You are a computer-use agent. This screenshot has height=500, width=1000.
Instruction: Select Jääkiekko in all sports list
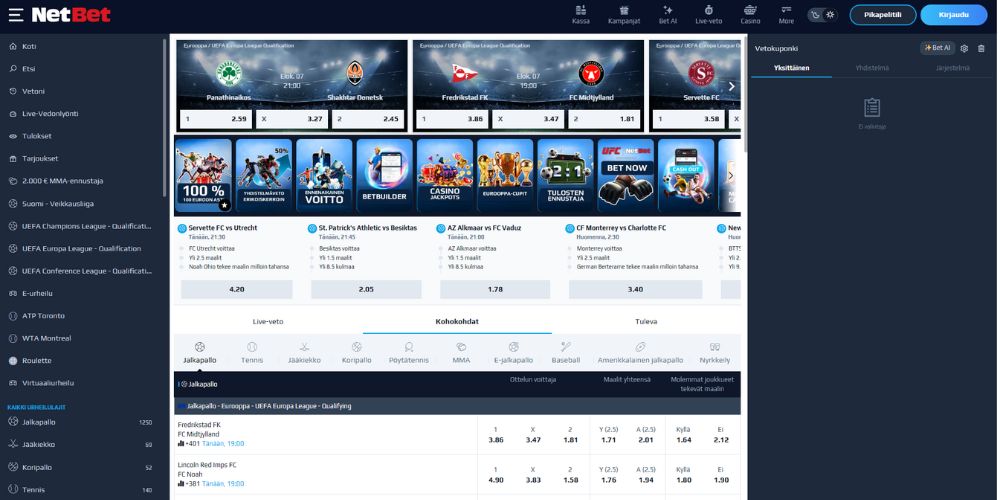[x=82, y=445]
